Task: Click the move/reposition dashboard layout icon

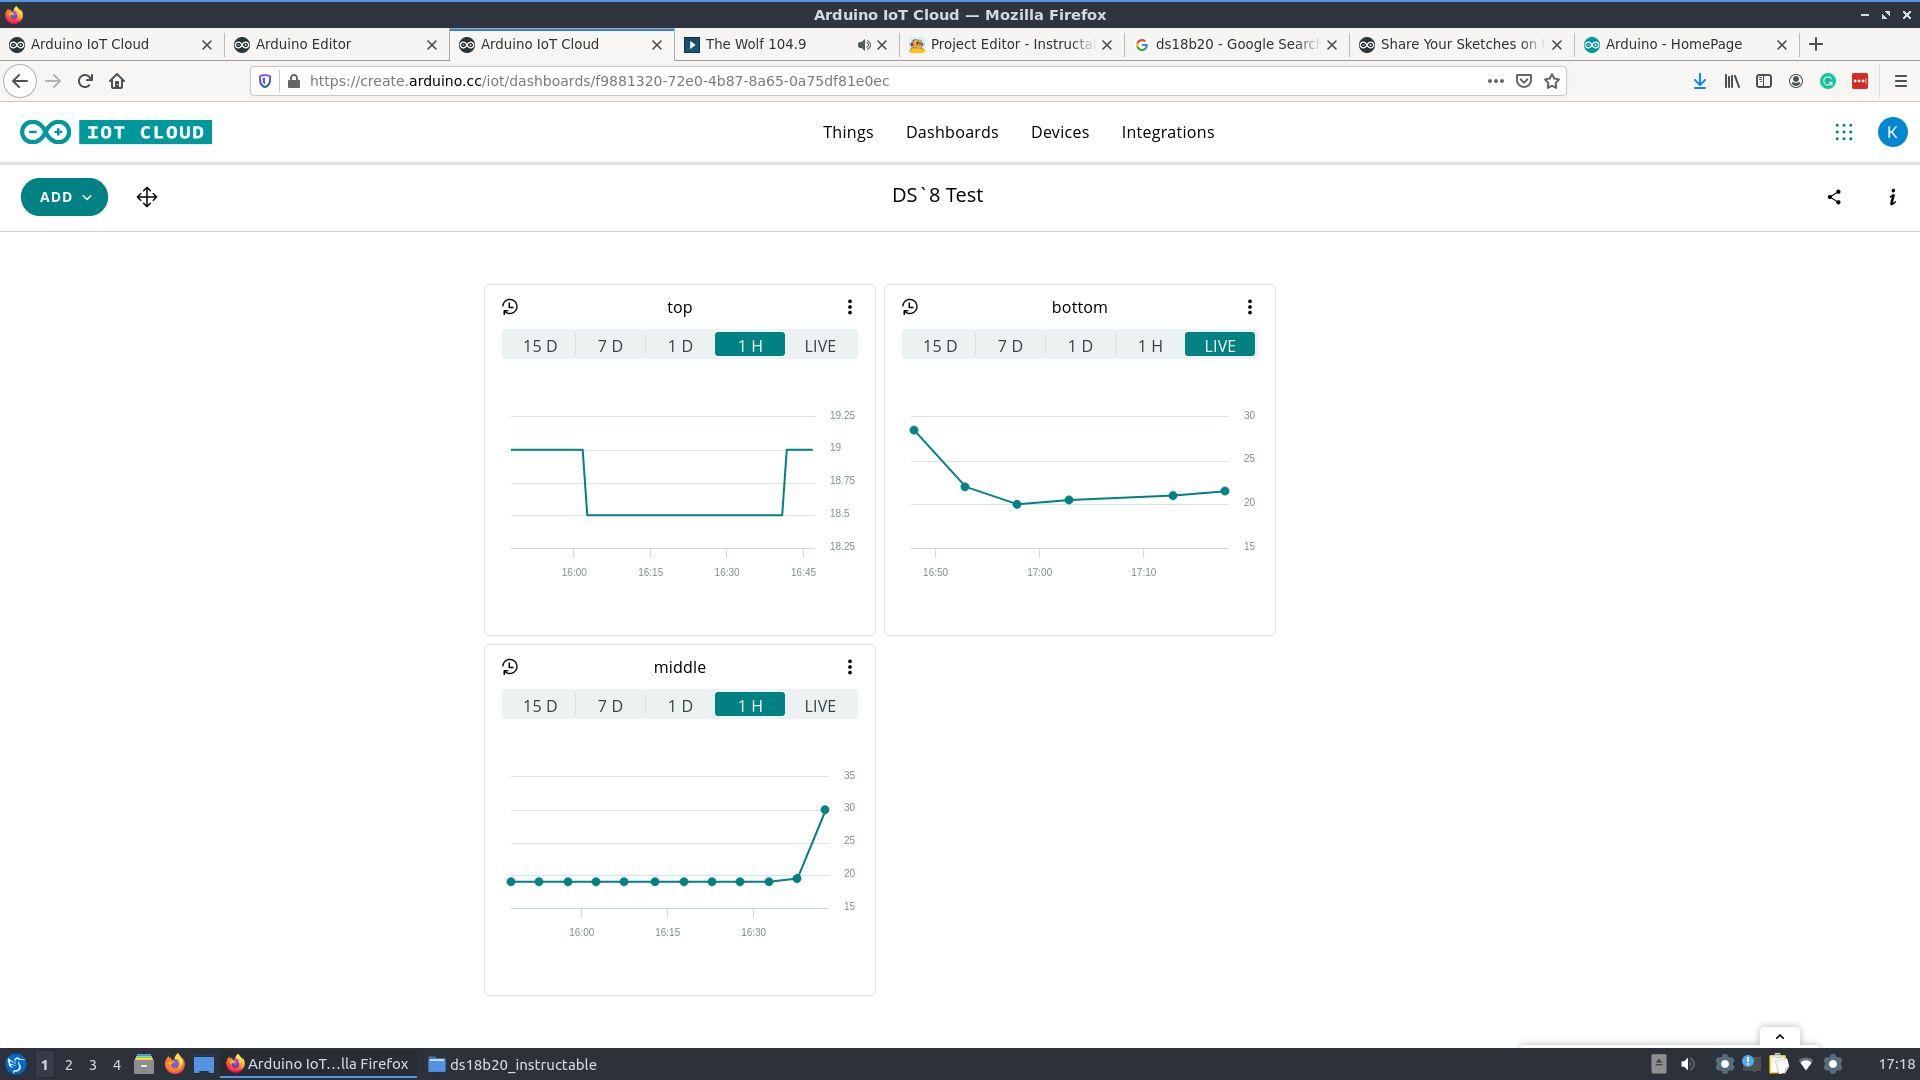Action: (x=146, y=196)
